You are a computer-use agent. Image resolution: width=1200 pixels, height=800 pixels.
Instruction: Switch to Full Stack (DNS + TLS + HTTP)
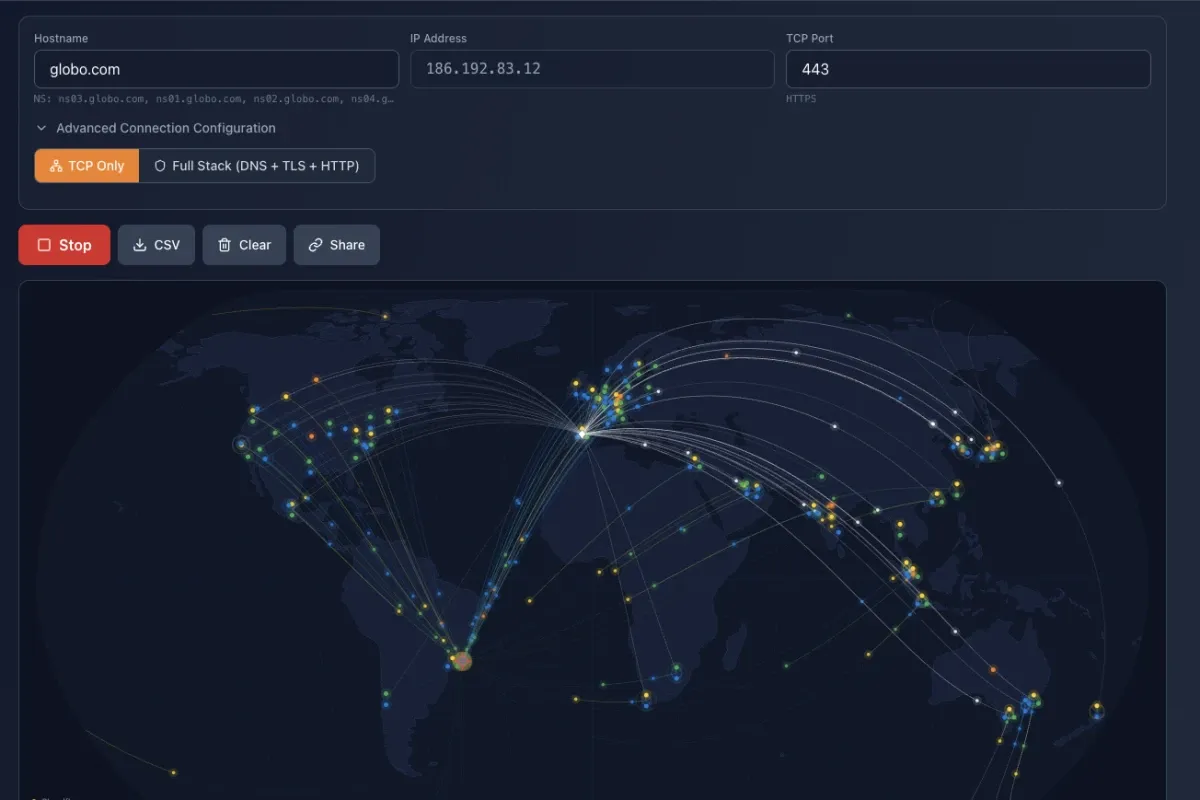point(257,166)
